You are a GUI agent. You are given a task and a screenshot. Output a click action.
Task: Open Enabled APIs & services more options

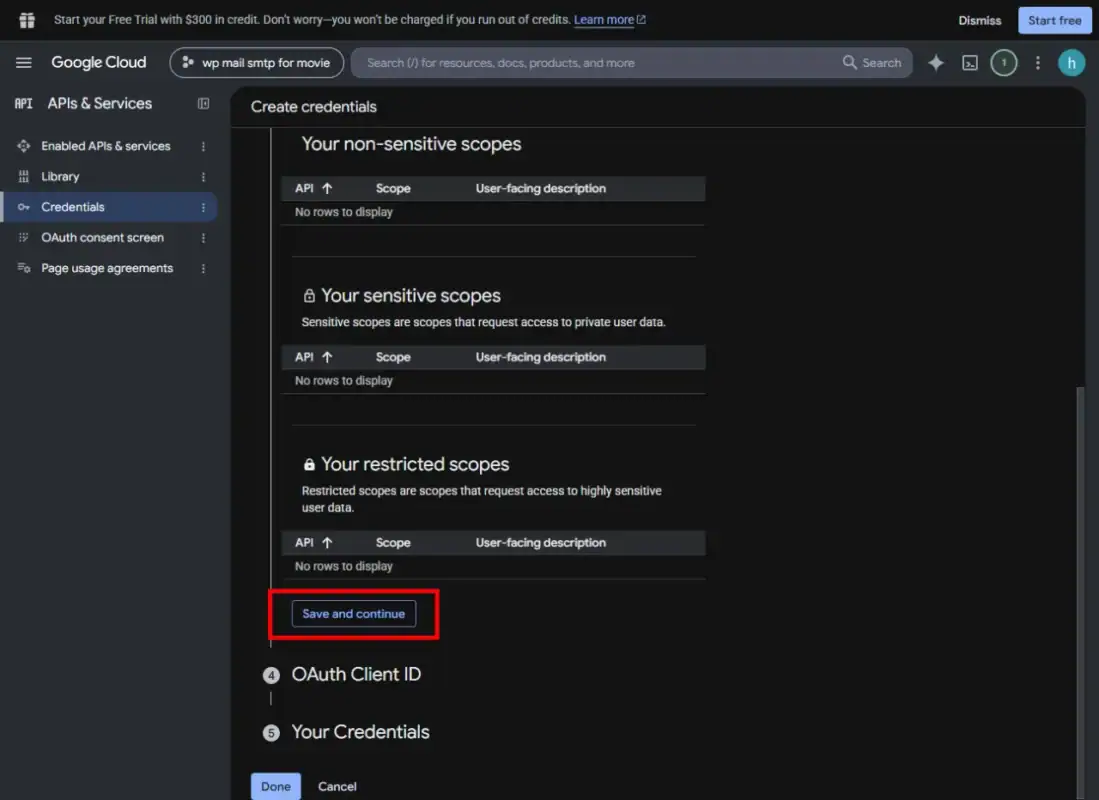(x=203, y=147)
